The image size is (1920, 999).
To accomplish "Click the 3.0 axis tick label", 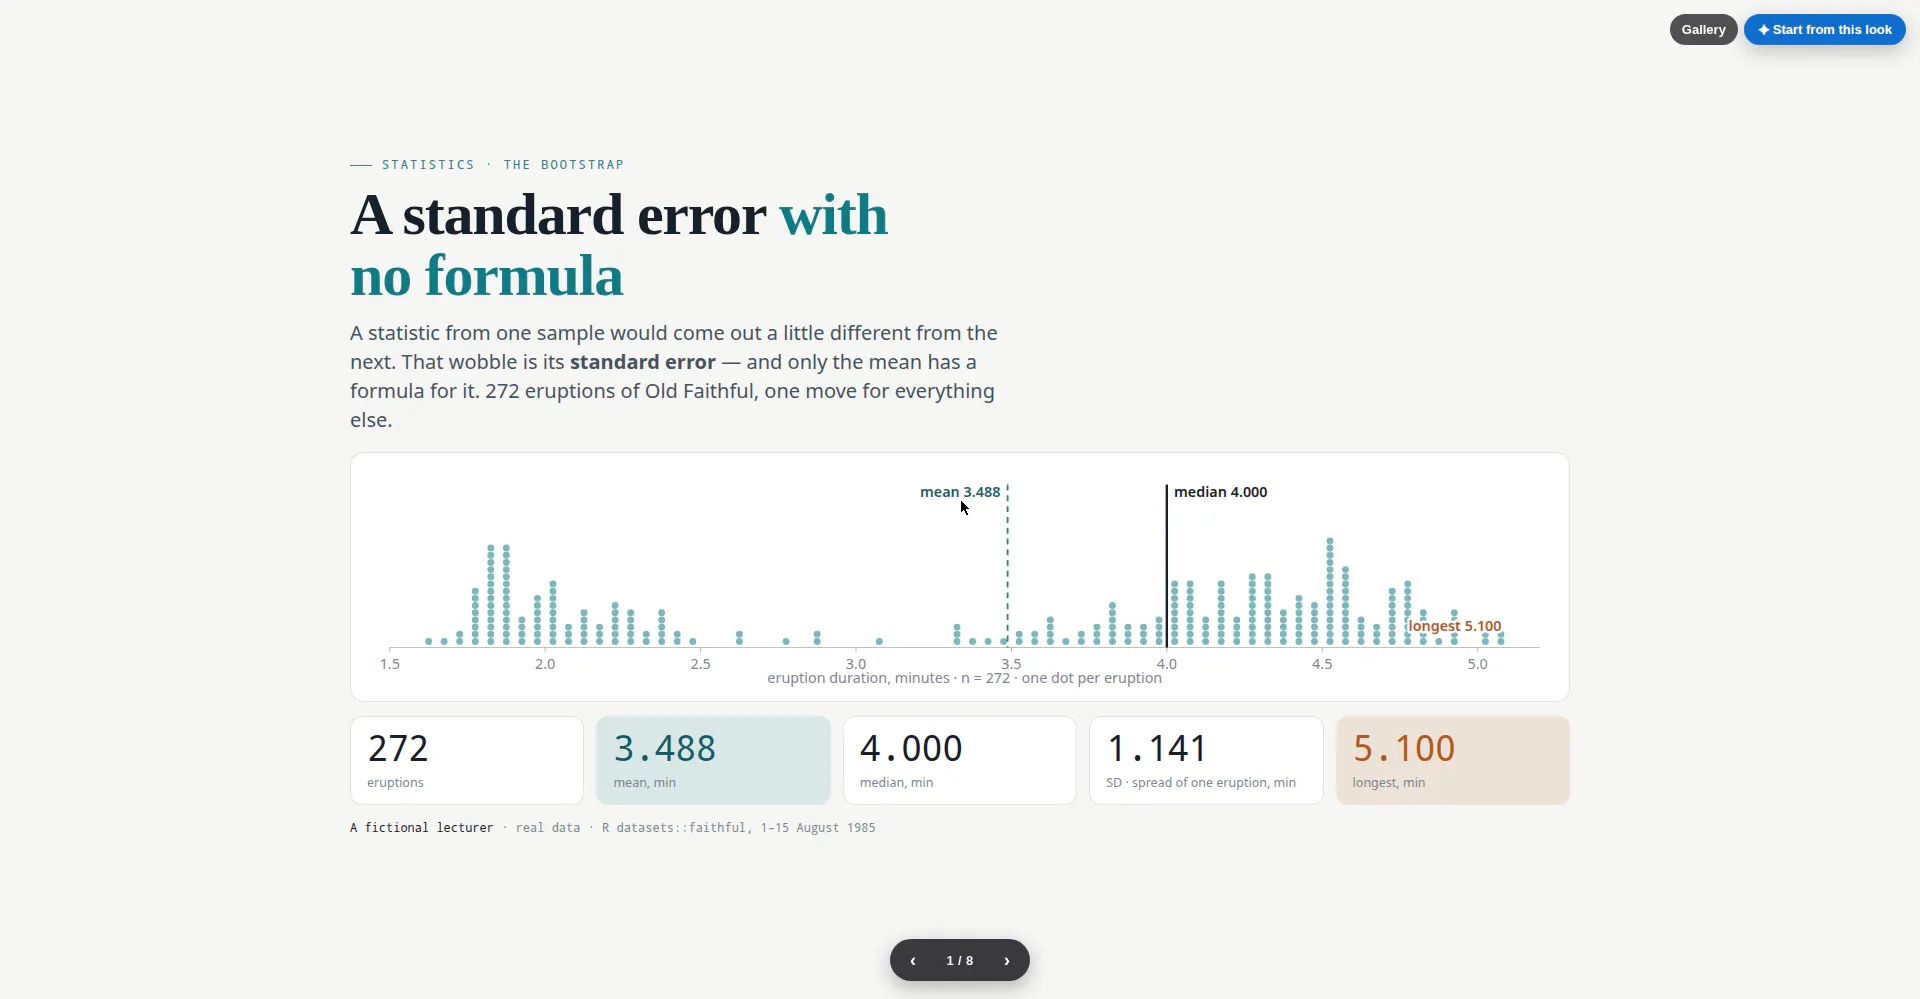I will [x=856, y=664].
